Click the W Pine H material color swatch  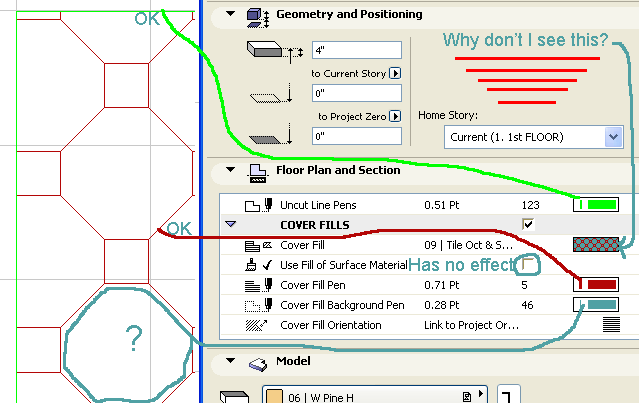(274, 396)
